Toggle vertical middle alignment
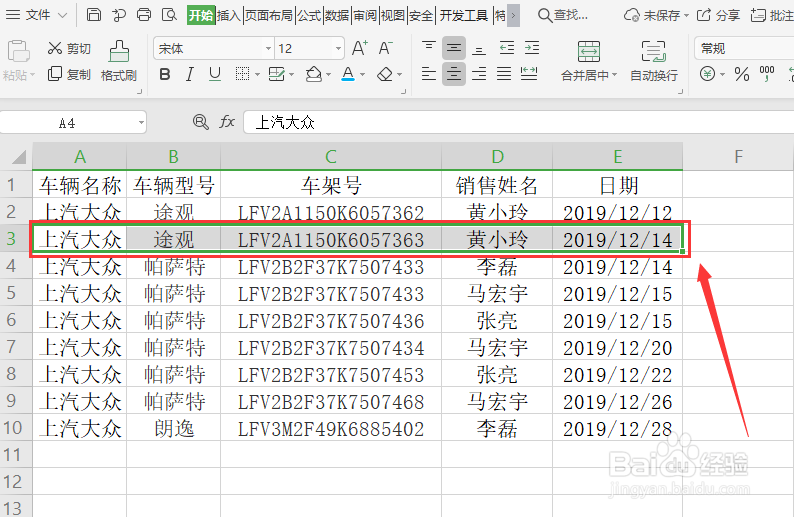The width and height of the screenshot is (794, 517). point(454,48)
